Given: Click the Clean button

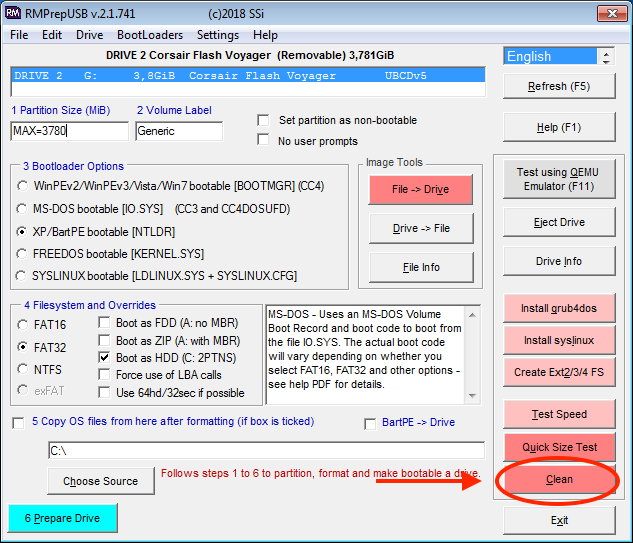Looking at the screenshot, I should [x=559, y=479].
